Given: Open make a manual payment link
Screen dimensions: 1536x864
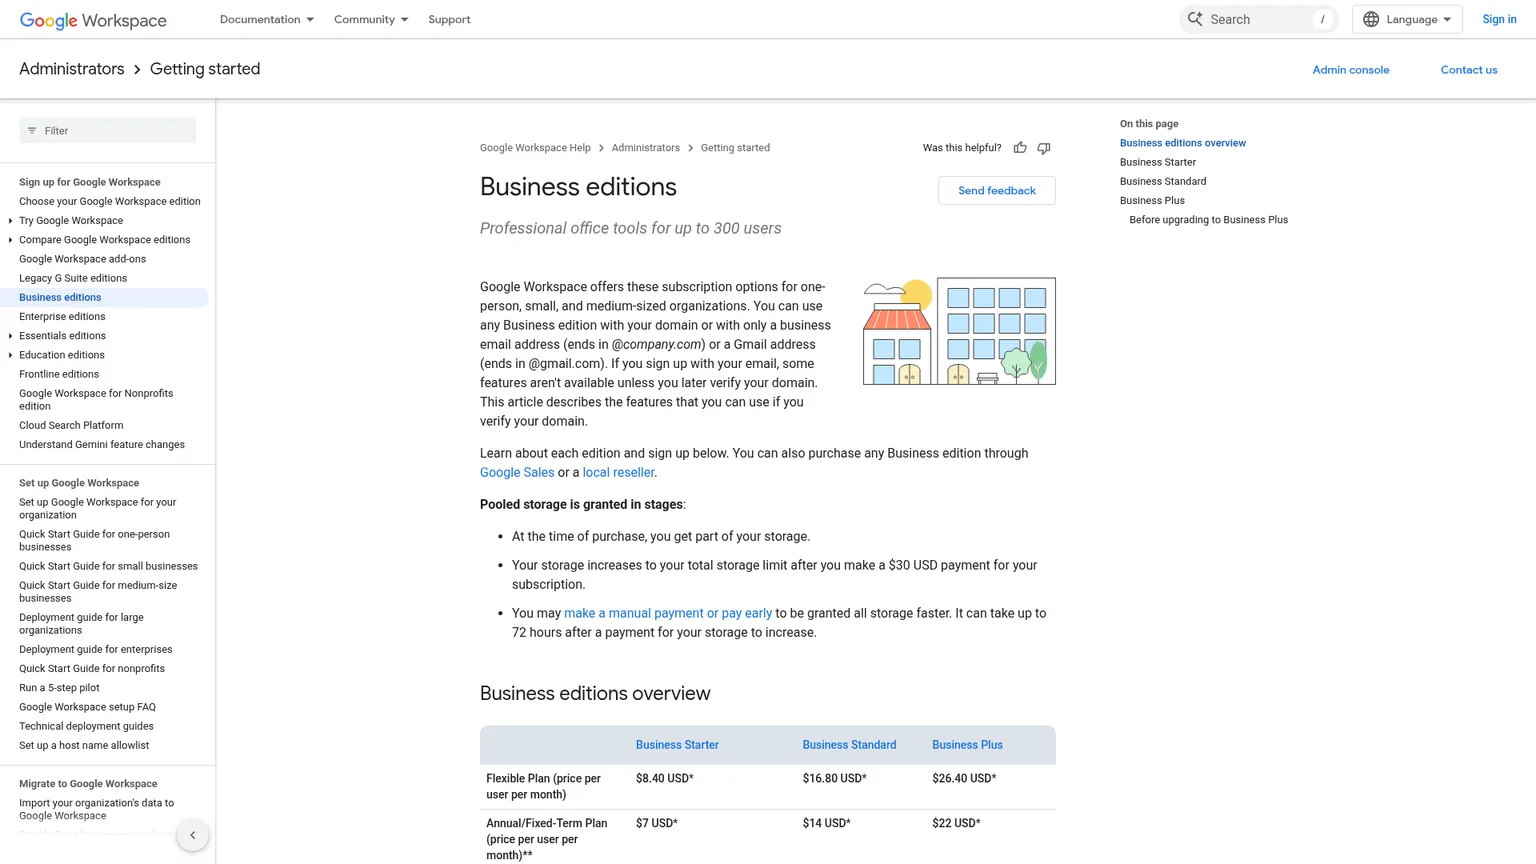Looking at the screenshot, I should pos(668,614).
